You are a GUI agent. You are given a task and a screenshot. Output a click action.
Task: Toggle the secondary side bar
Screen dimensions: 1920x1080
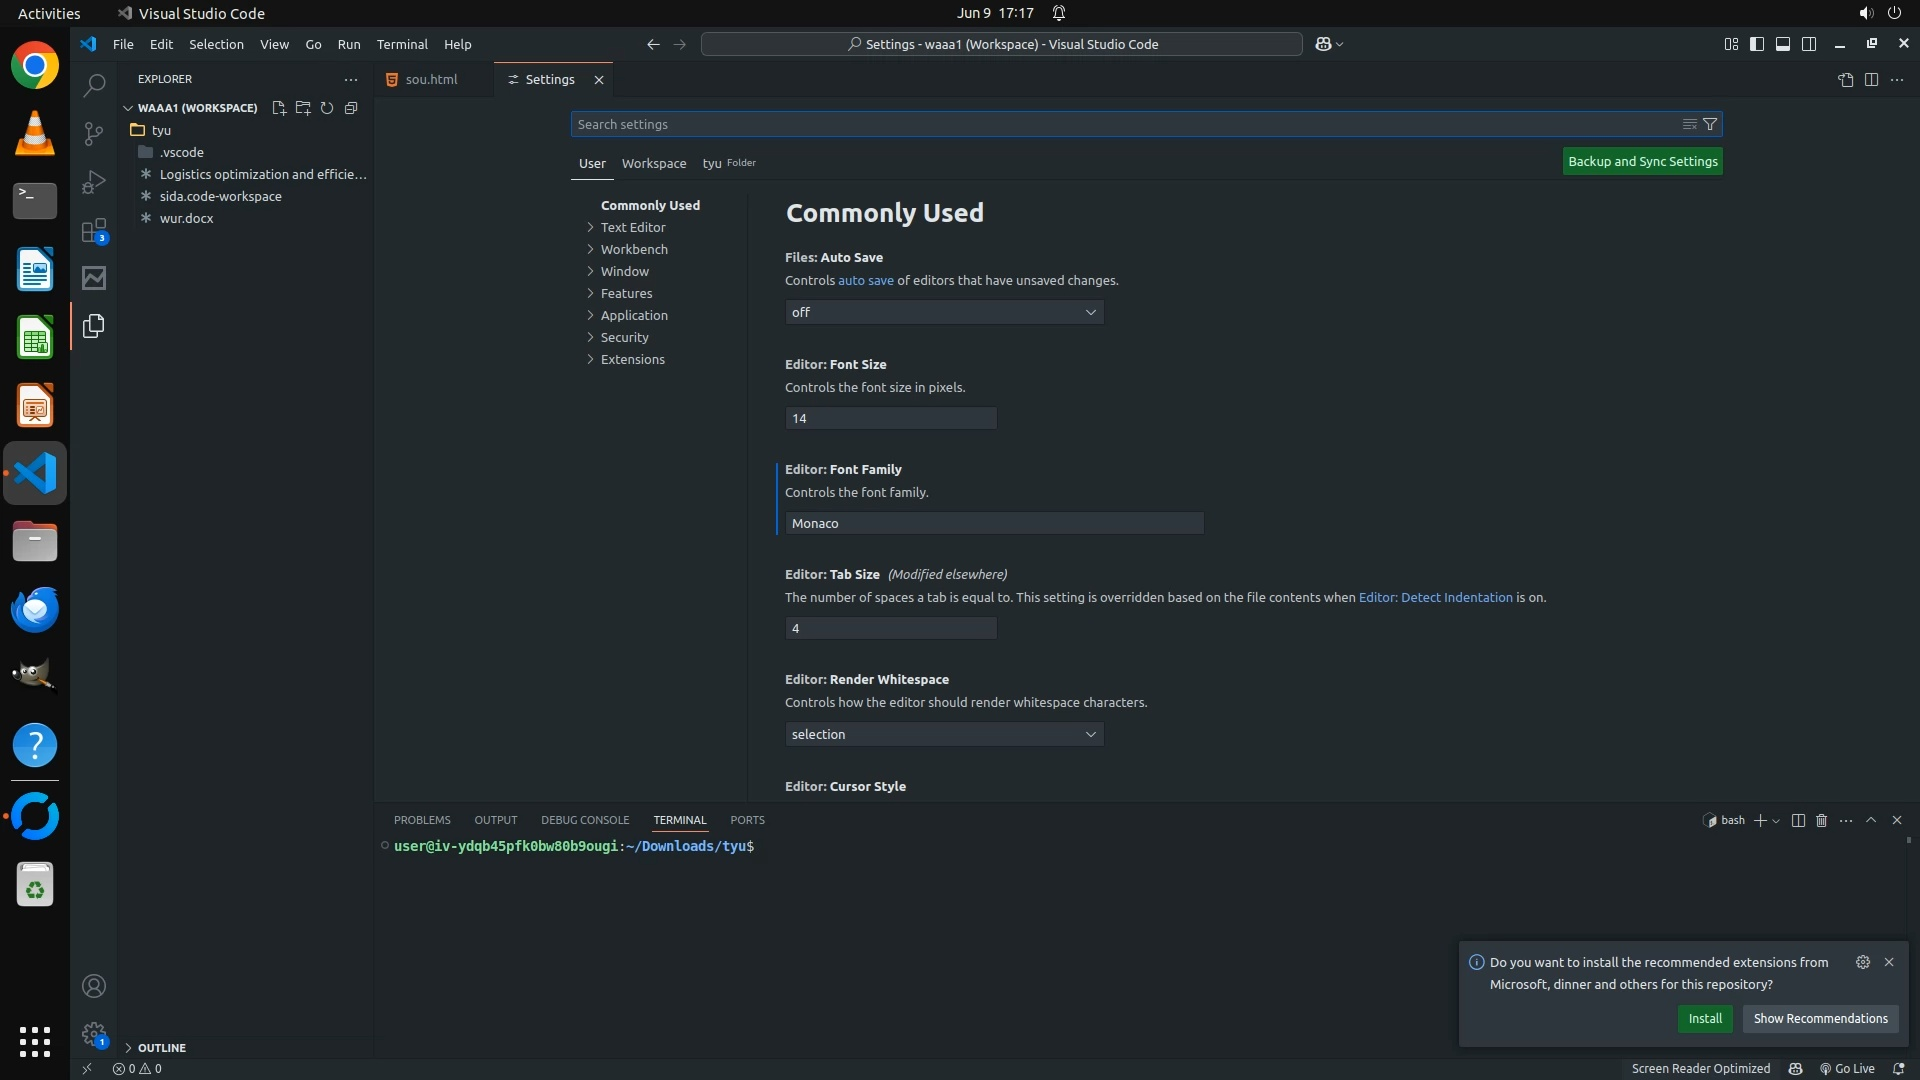tap(1809, 44)
